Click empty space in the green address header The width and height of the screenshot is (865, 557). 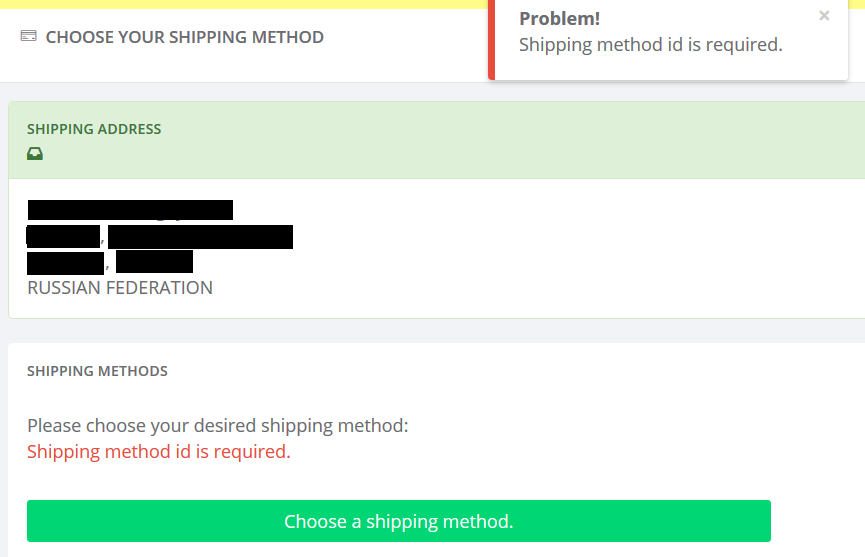[500, 140]
